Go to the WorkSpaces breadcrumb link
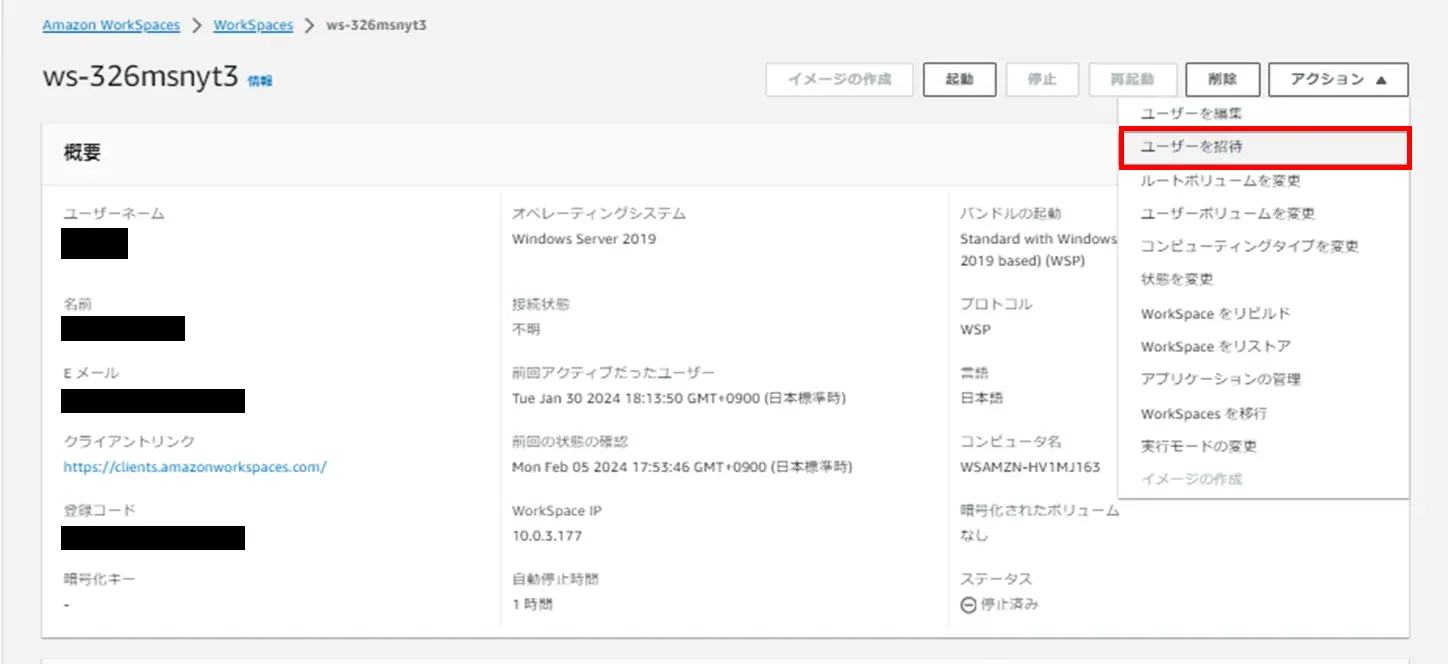 point(253,25)
